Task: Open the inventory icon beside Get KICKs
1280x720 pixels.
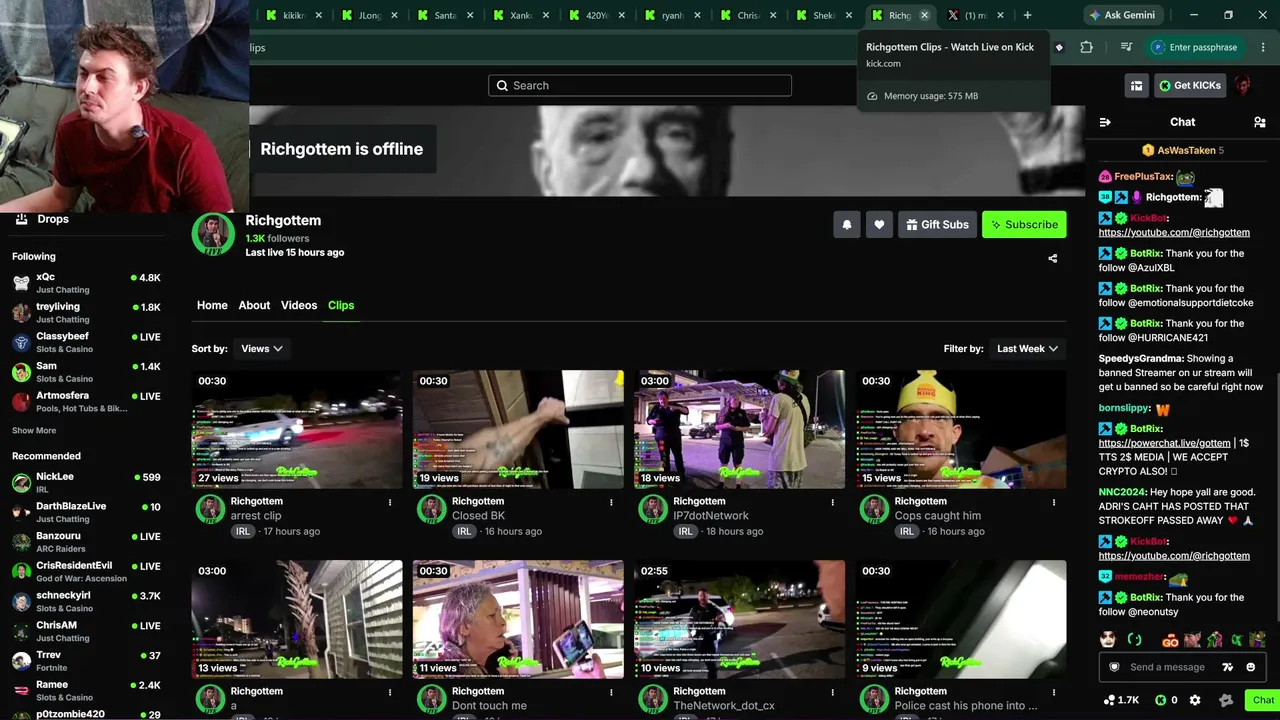Action: click(1136, 86)
